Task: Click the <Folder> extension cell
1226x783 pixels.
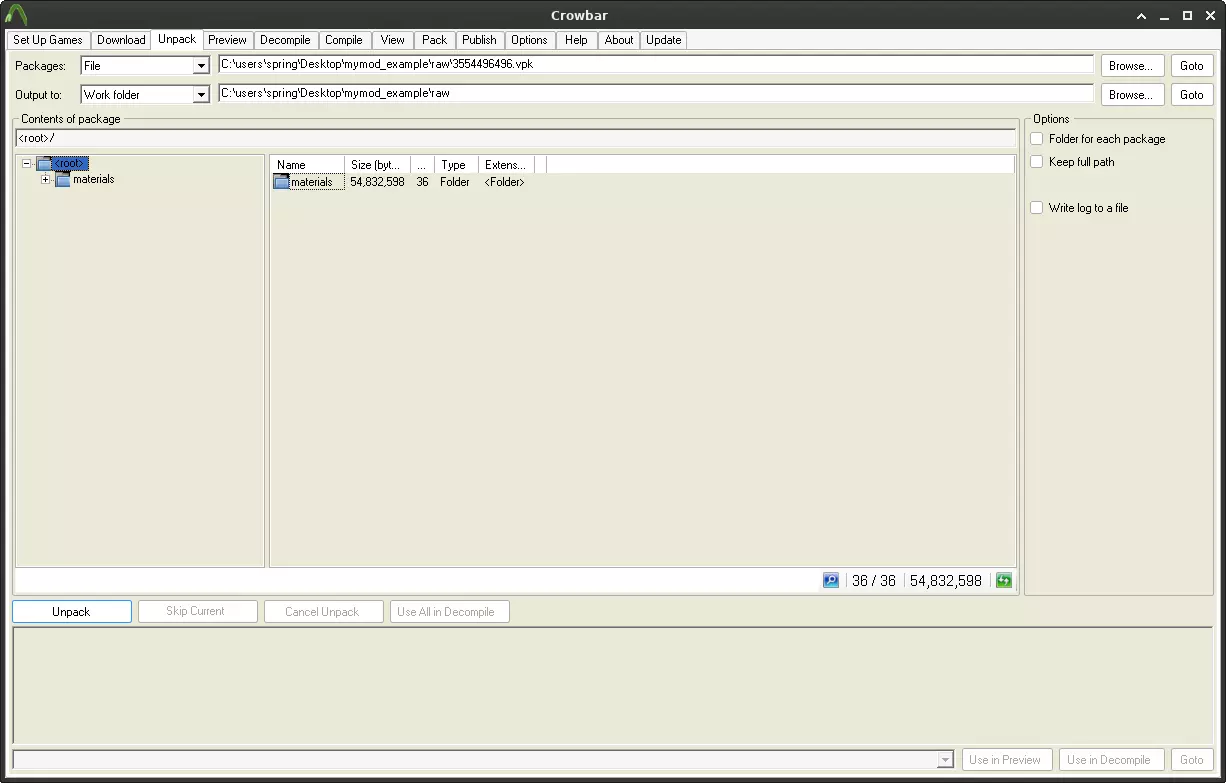Action: pos(505,182)
